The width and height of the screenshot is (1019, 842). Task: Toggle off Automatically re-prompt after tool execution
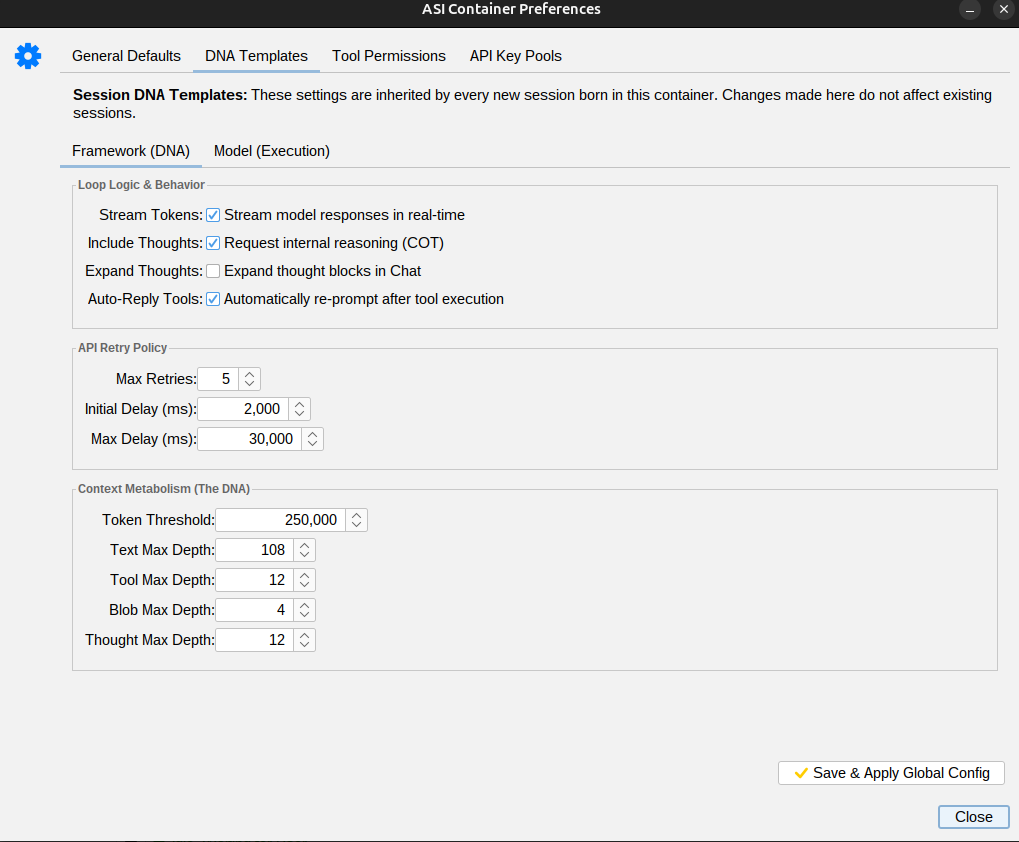[213, 298]
